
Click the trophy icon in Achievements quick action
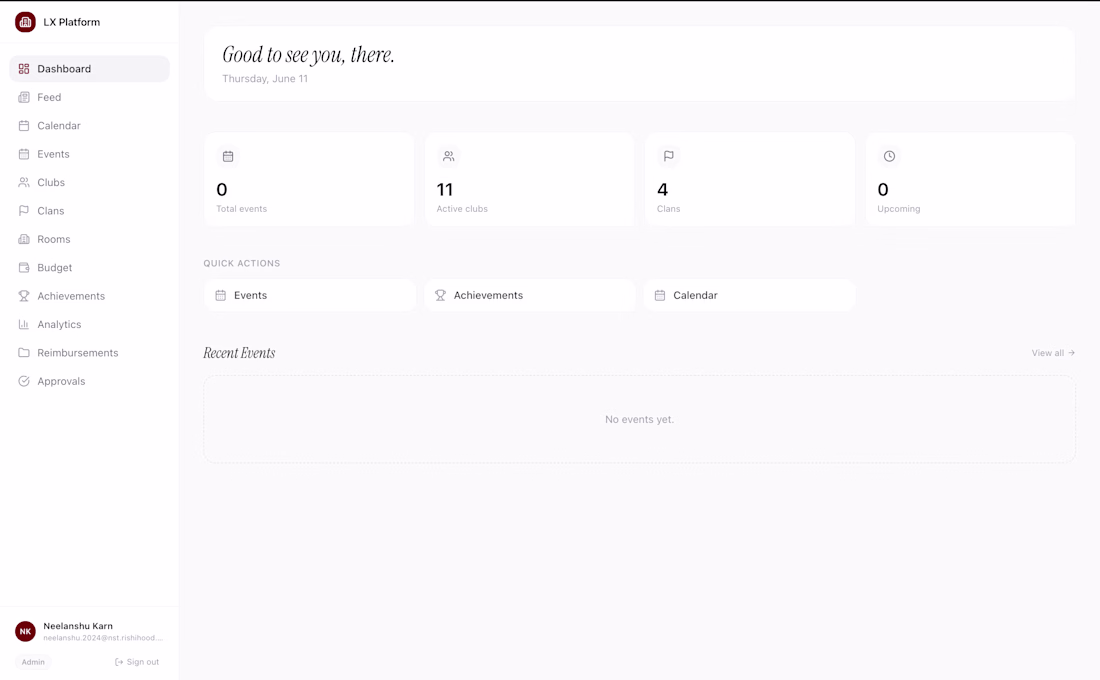(x=440, y=295)
